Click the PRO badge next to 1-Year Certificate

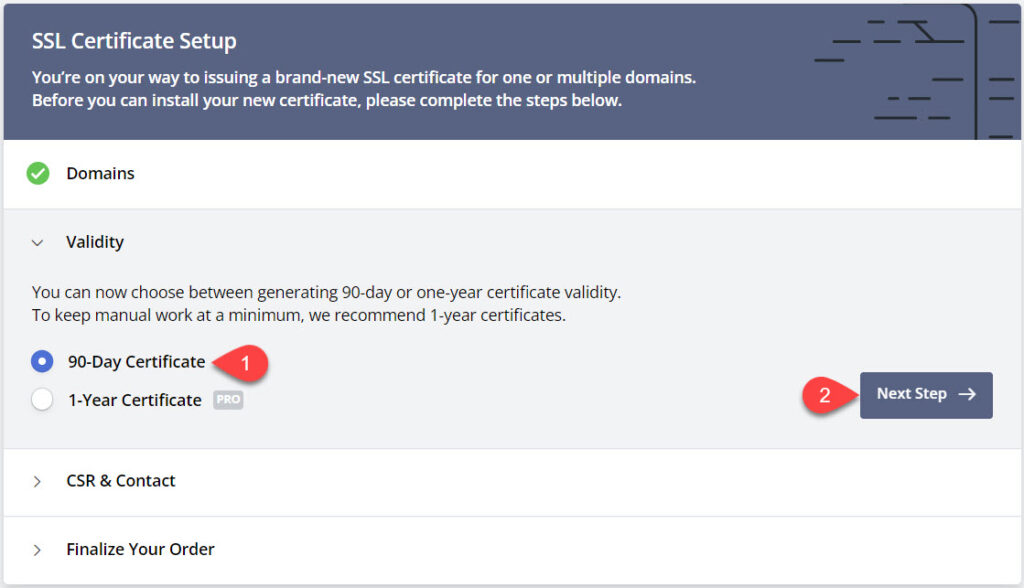(x=228, y=400)
